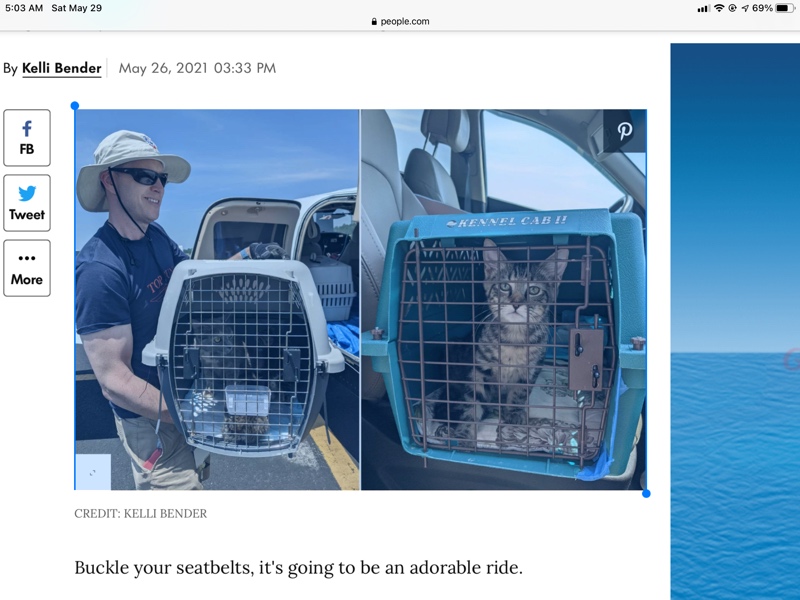Open author page for Kelli Bender
Viewport: 800px width, 600px height.
pyautogui.click(x=62, y=68)
